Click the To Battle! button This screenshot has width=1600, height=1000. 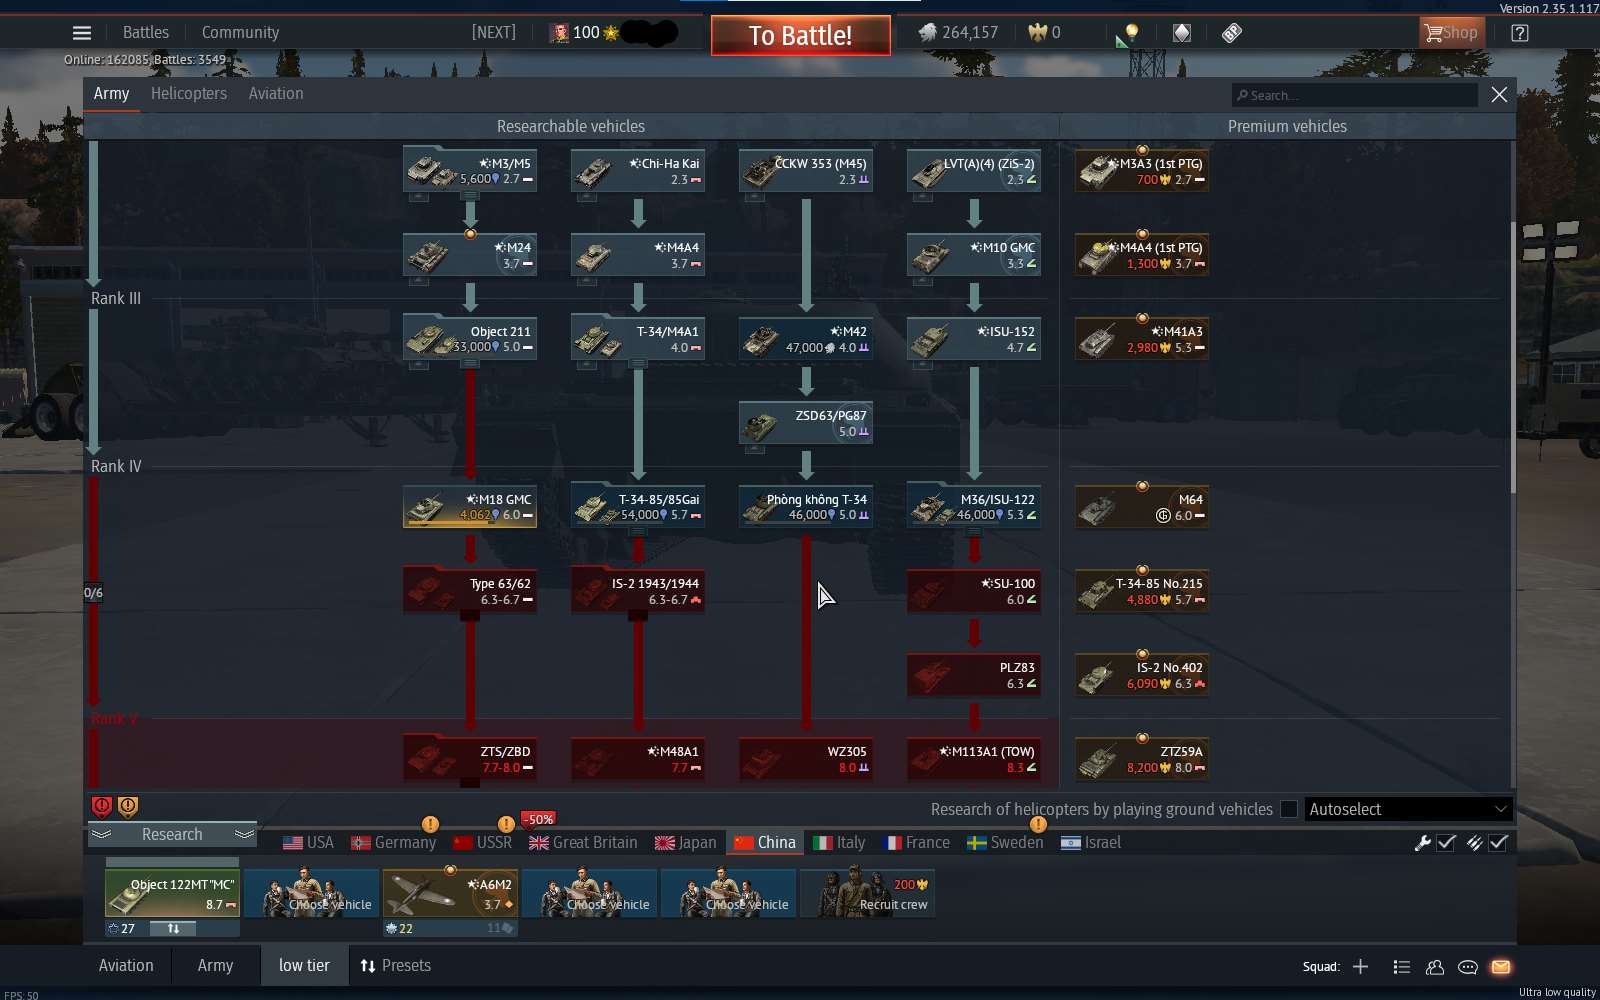(801, 36)
